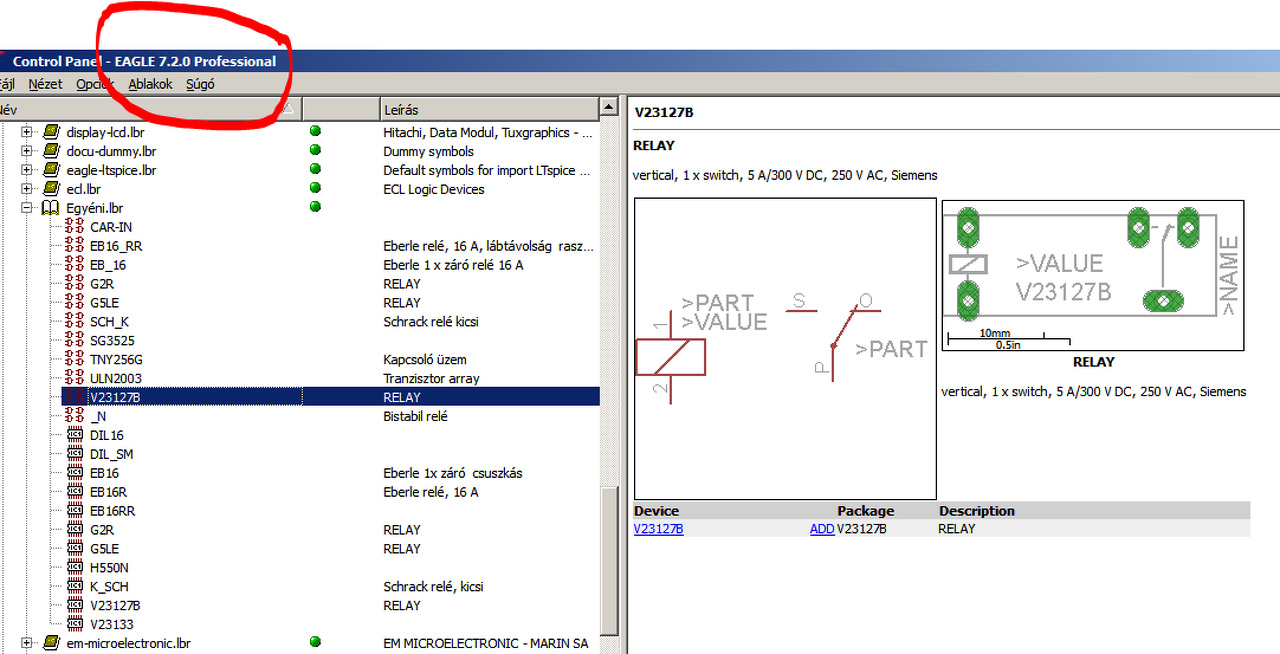The width and height of the screenshot is (1280, 654).
Task: Collapse the Egyéni.lbr tree node
Action: [x=27, y=208]
